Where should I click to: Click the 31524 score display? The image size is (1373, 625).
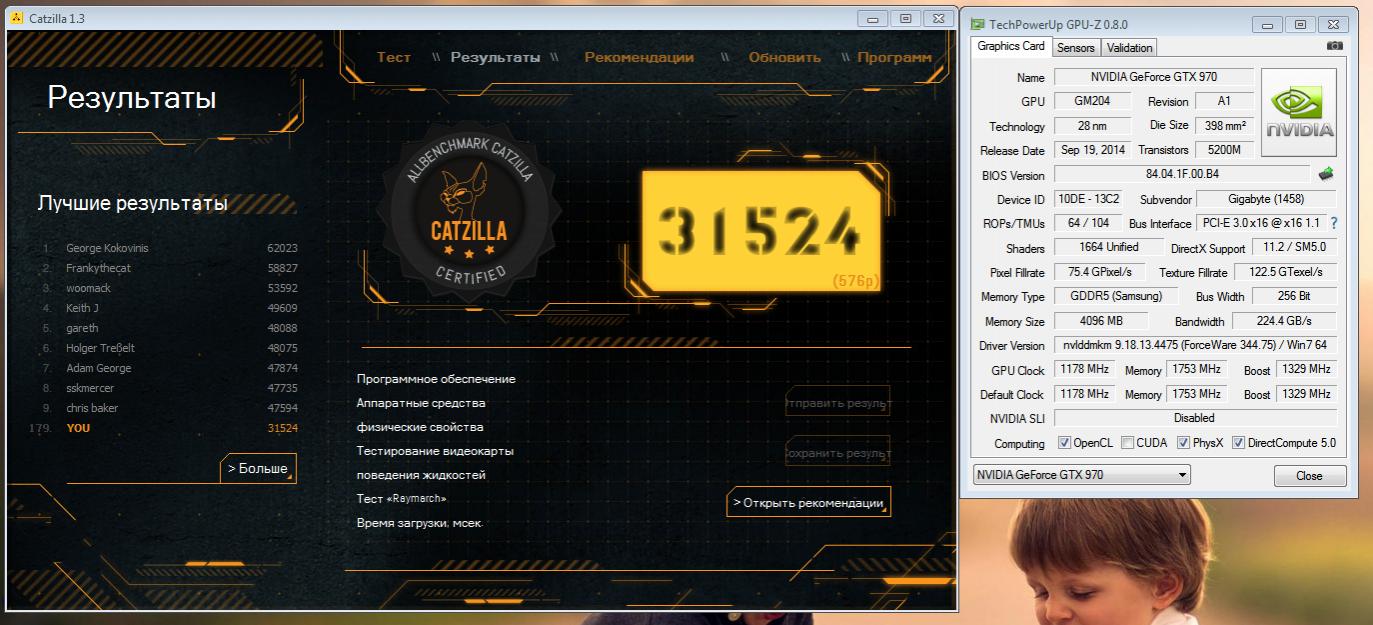[x=761, y=231]
